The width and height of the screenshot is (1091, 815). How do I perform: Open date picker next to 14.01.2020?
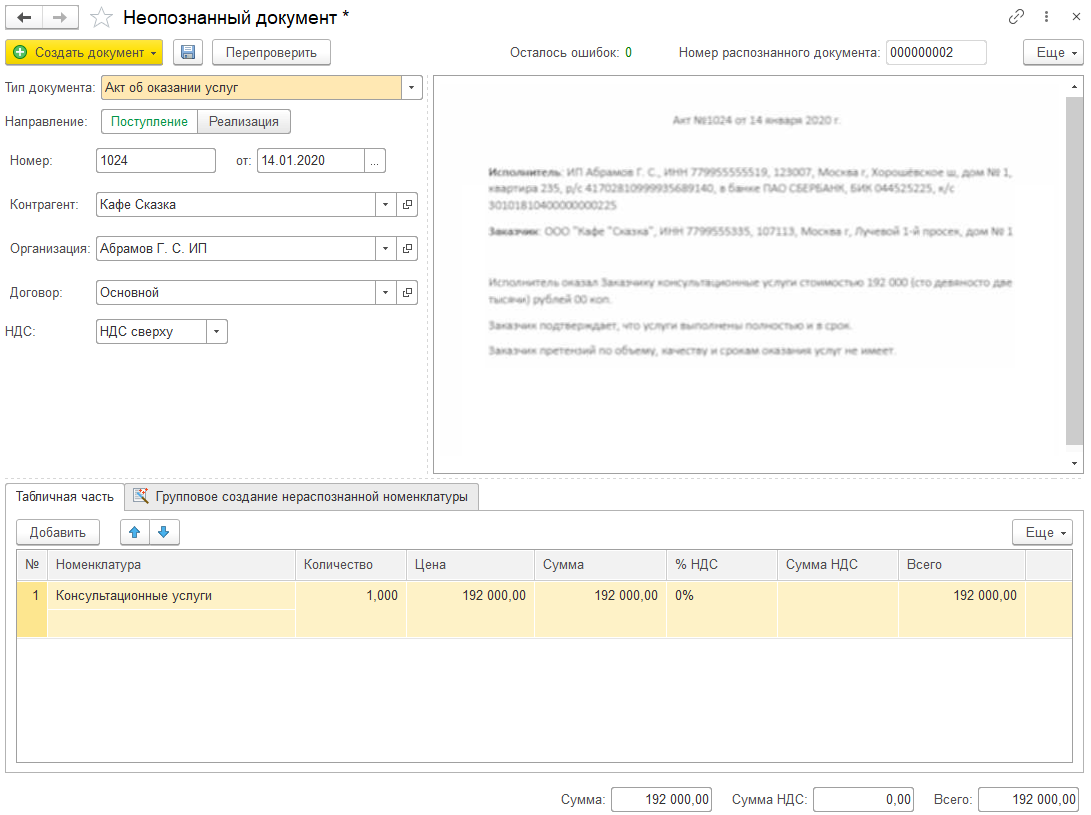click(375, 161)
